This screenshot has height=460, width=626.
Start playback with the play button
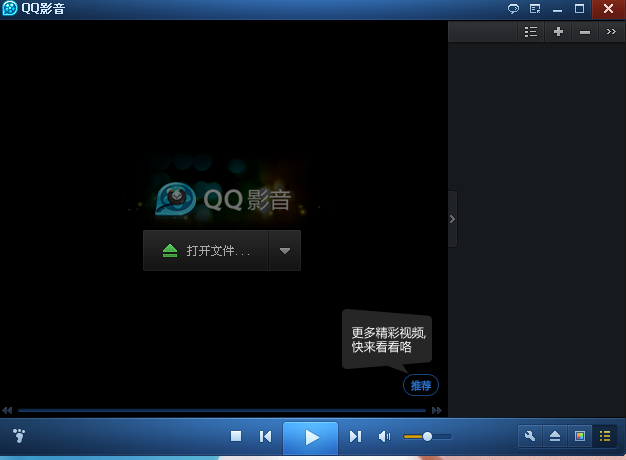coord(311,437)
